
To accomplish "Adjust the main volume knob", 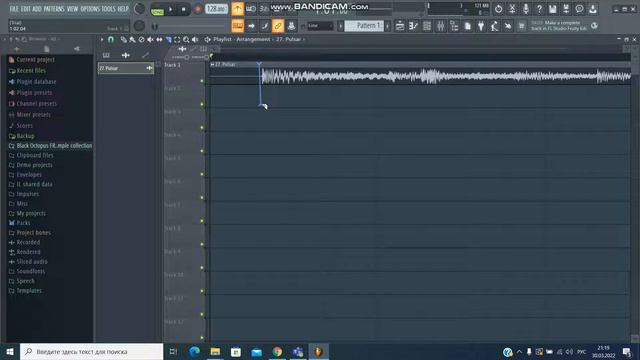I will point(140,9).
